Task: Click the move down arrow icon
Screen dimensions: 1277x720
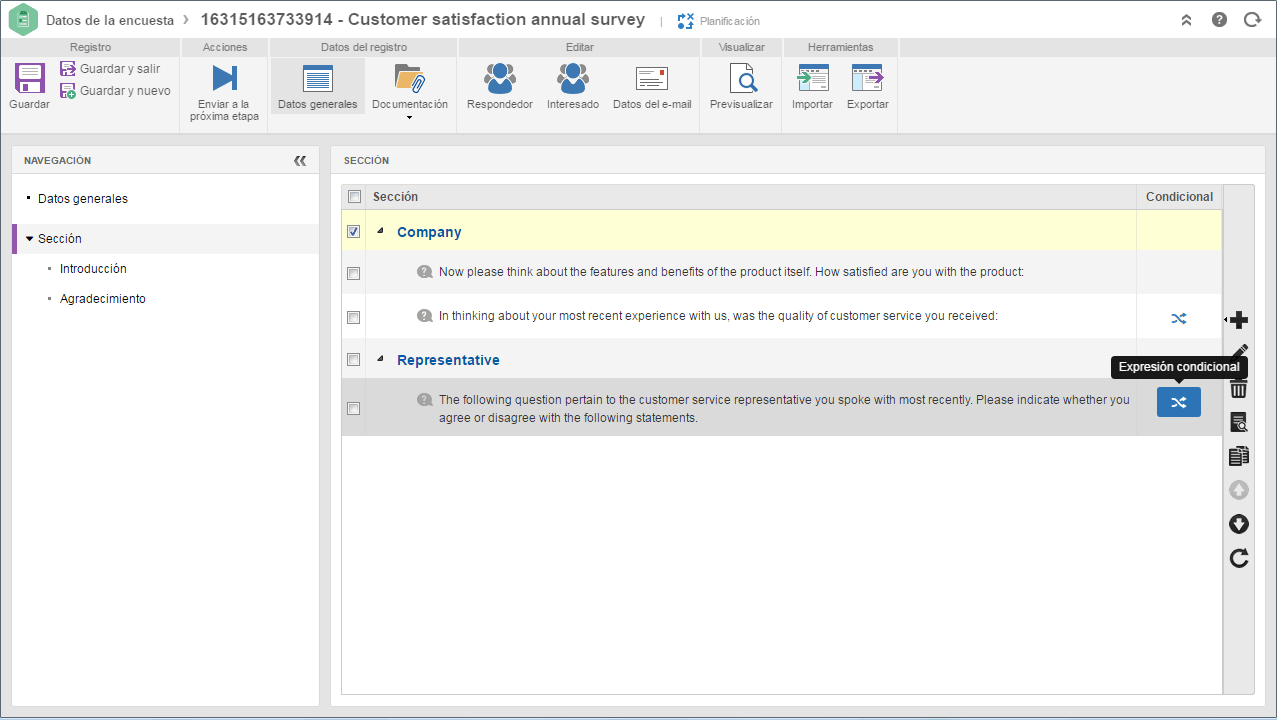Action: pos(1239,524)
